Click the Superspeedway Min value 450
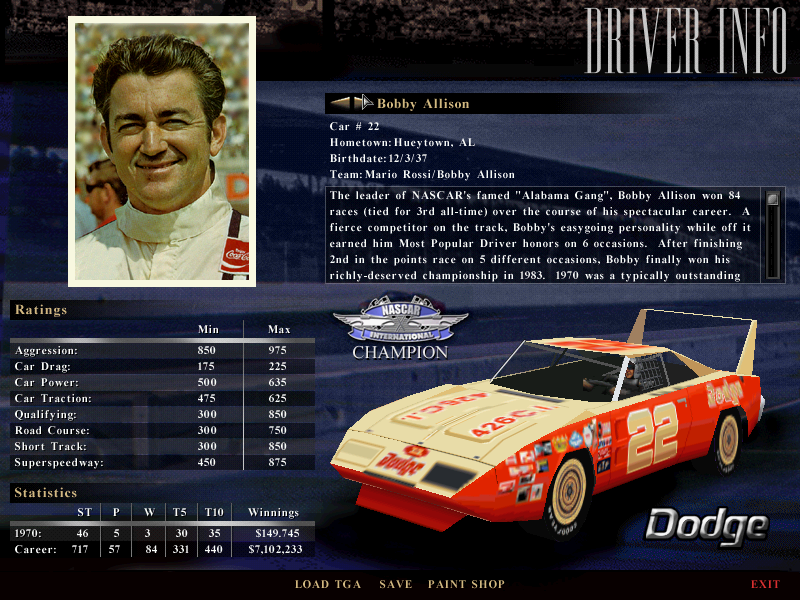The image size is (800, 600). click(207, 462)
